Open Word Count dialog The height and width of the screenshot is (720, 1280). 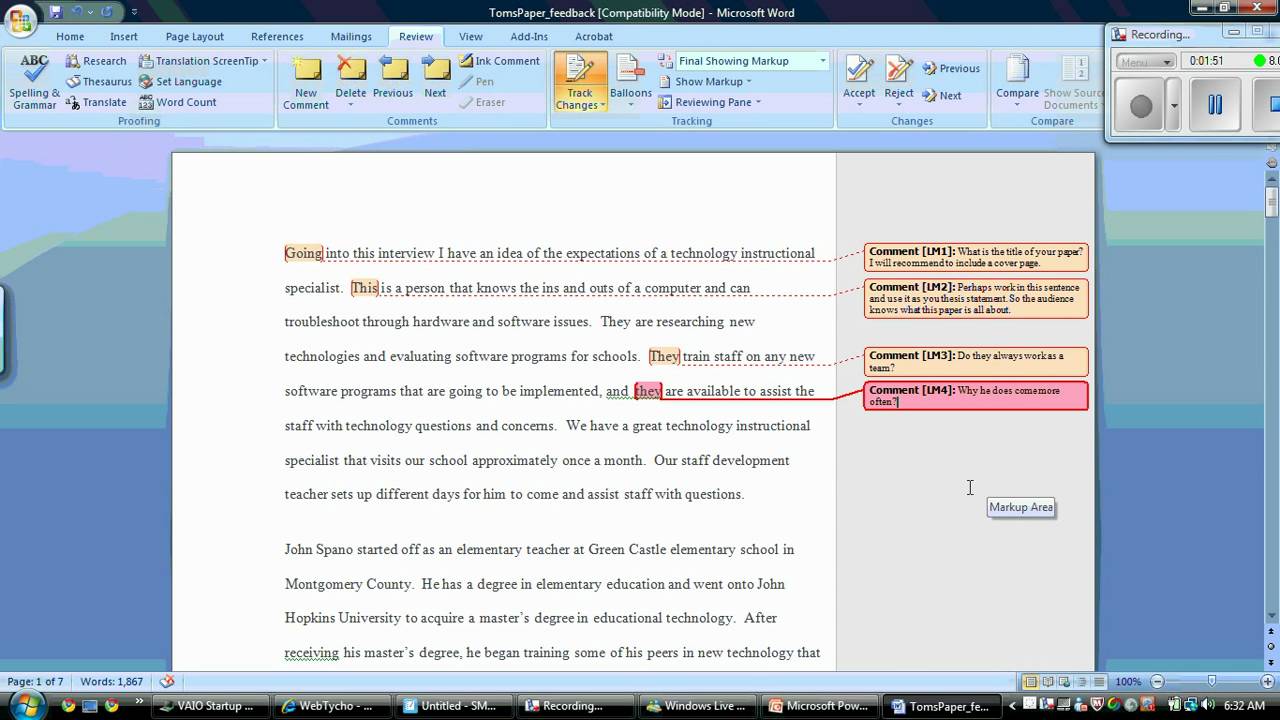tap(178, 102)
